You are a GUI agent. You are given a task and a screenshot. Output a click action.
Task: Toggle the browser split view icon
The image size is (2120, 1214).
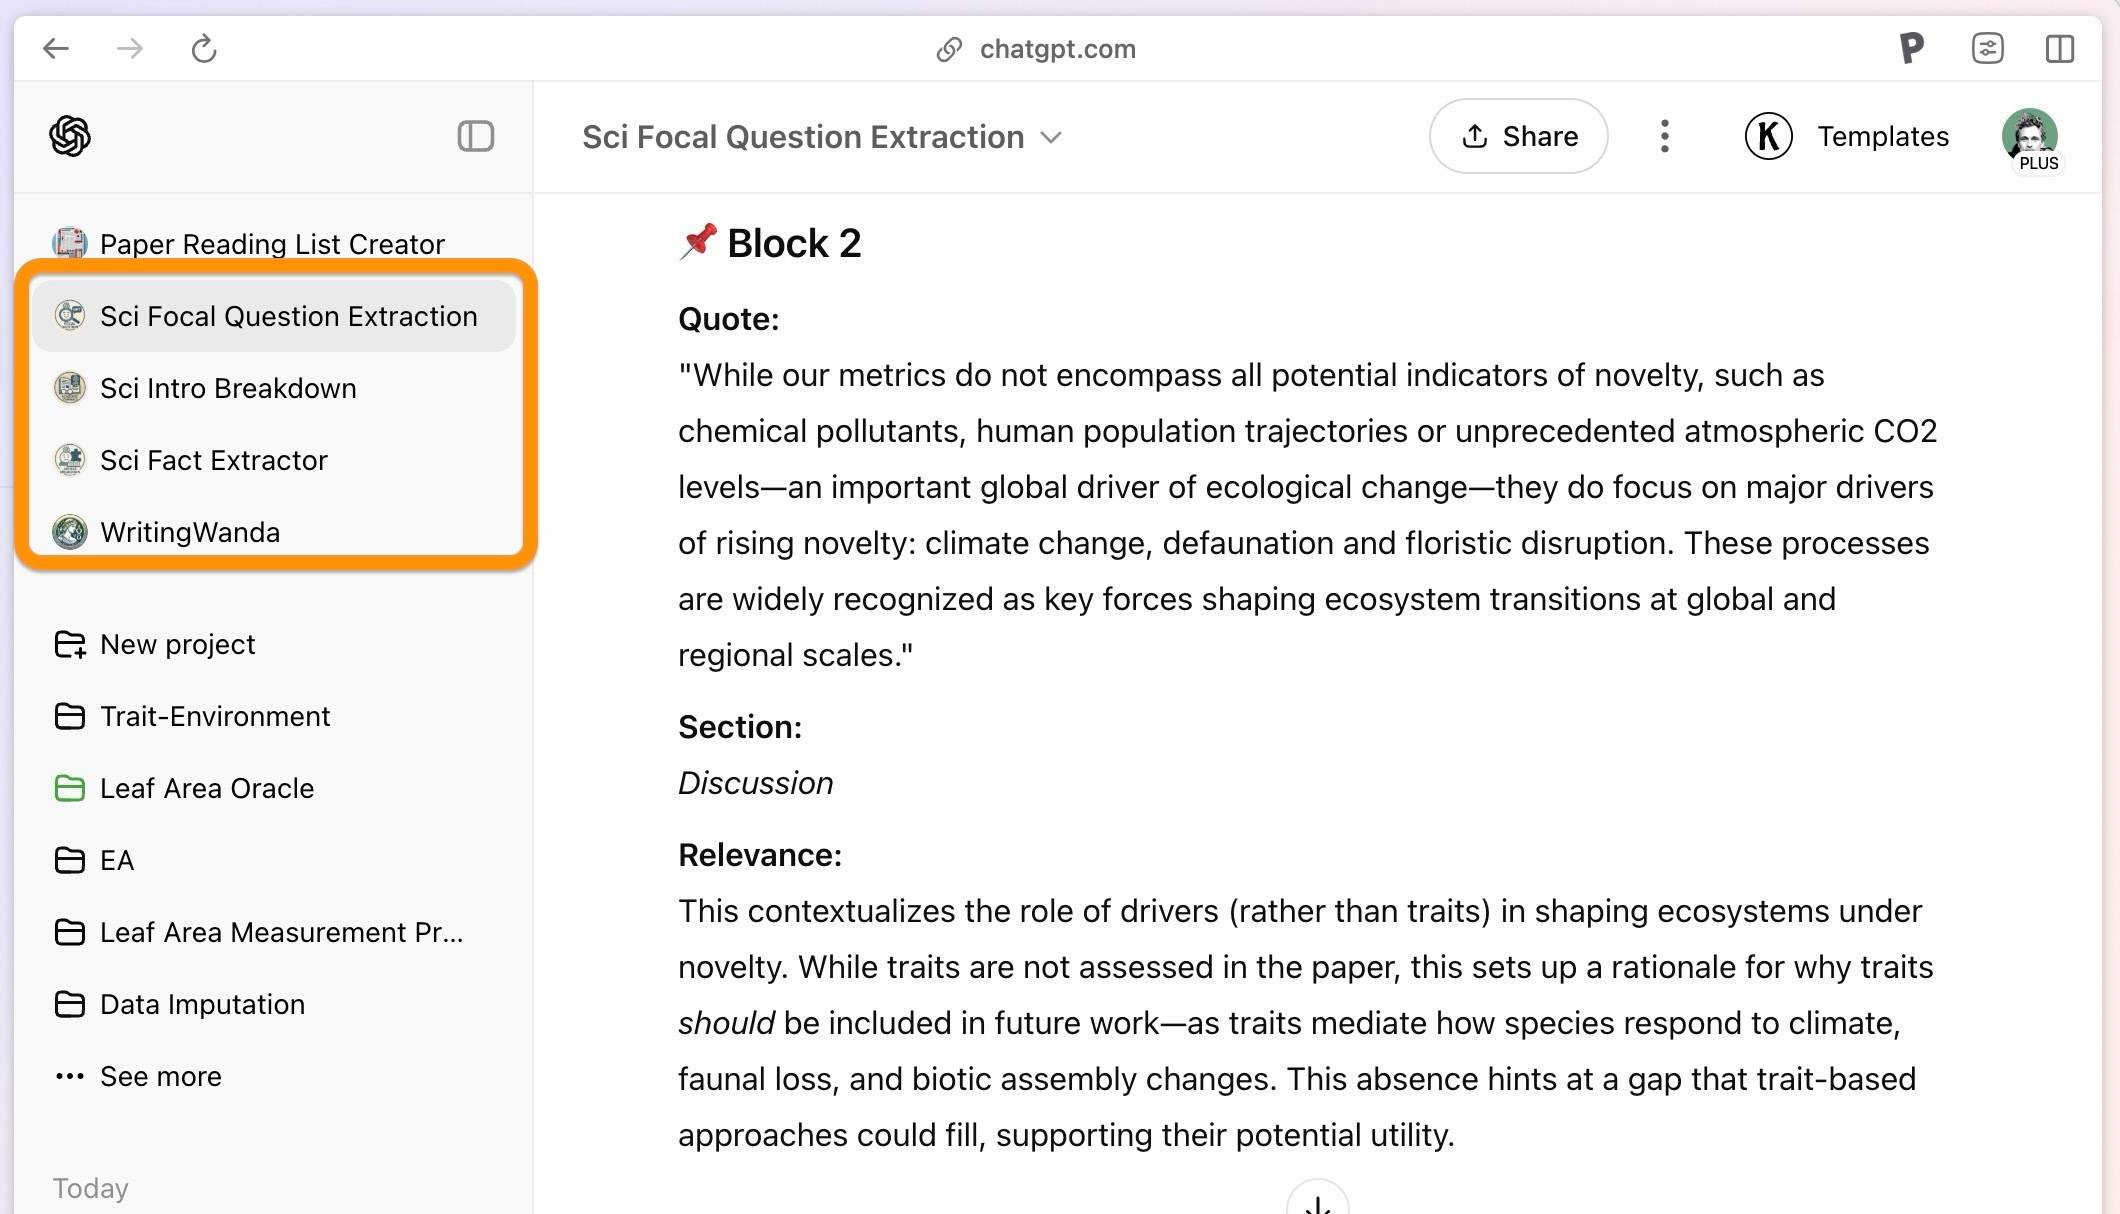pyautogui.click(x=2060, y=48)
